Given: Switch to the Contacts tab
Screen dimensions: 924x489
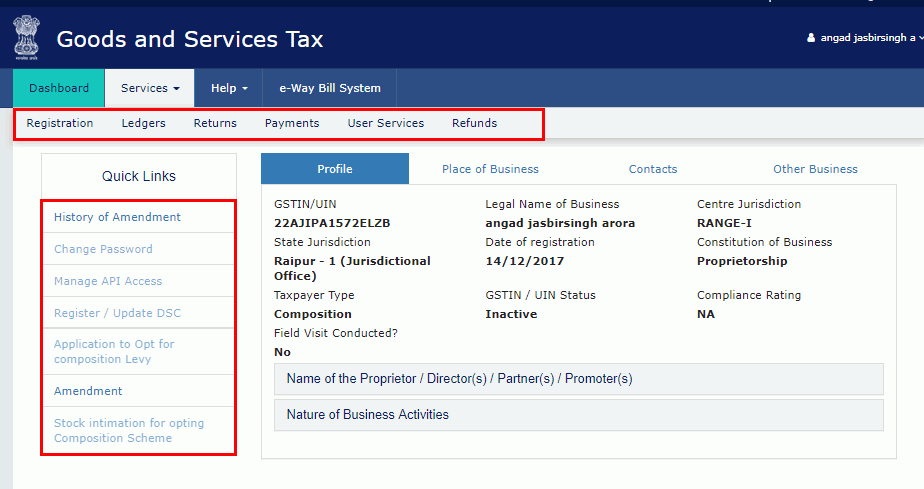Looking at the screenshot, I should pyautogui.click(x=653, y=169).
